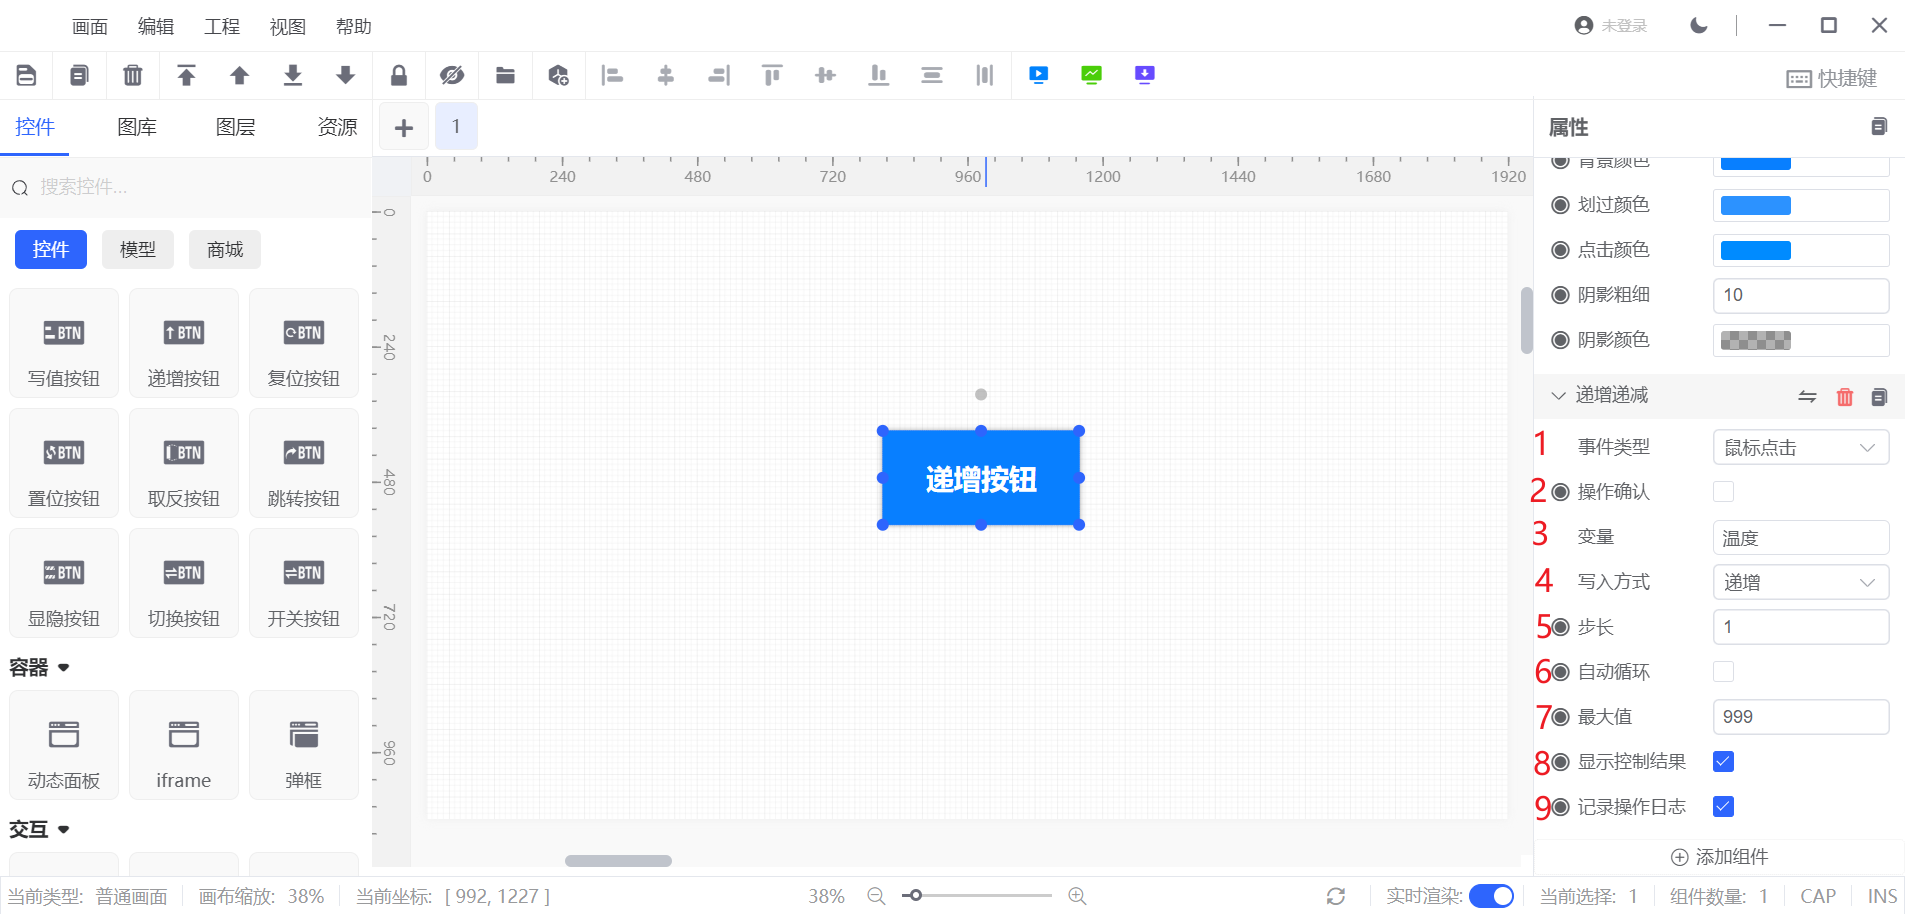
Task: Click the 点击颜色 color swatch
Action: [x=1755, y=250]
